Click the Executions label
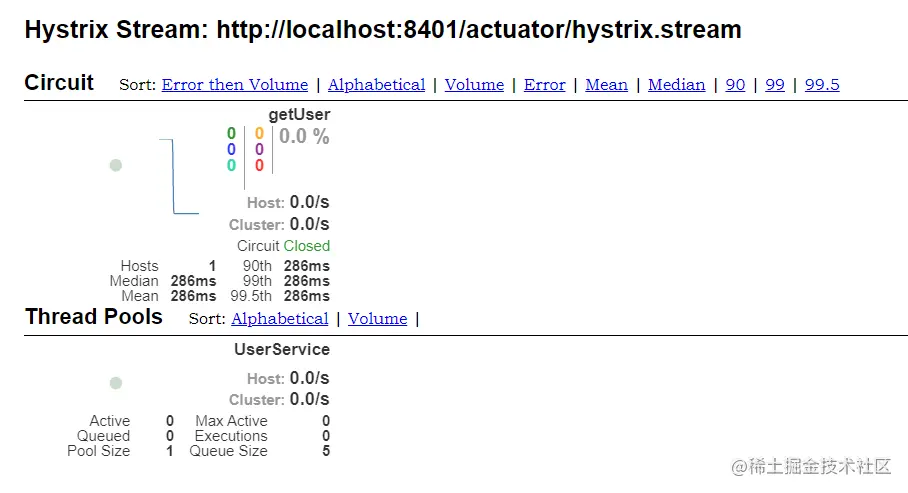Image resolution: width=908 pixels, height=493 pixels. (x=231, y=436)
